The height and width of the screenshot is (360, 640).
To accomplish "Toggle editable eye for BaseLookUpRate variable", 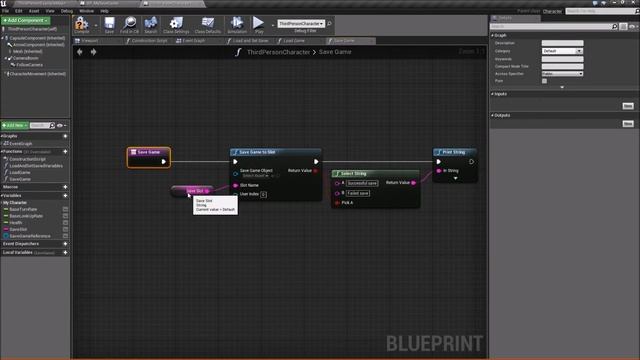I will [x=65, y=216].
